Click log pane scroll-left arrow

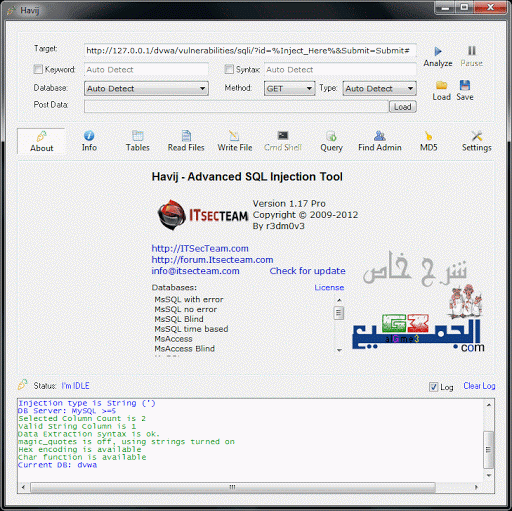(23, 487)
